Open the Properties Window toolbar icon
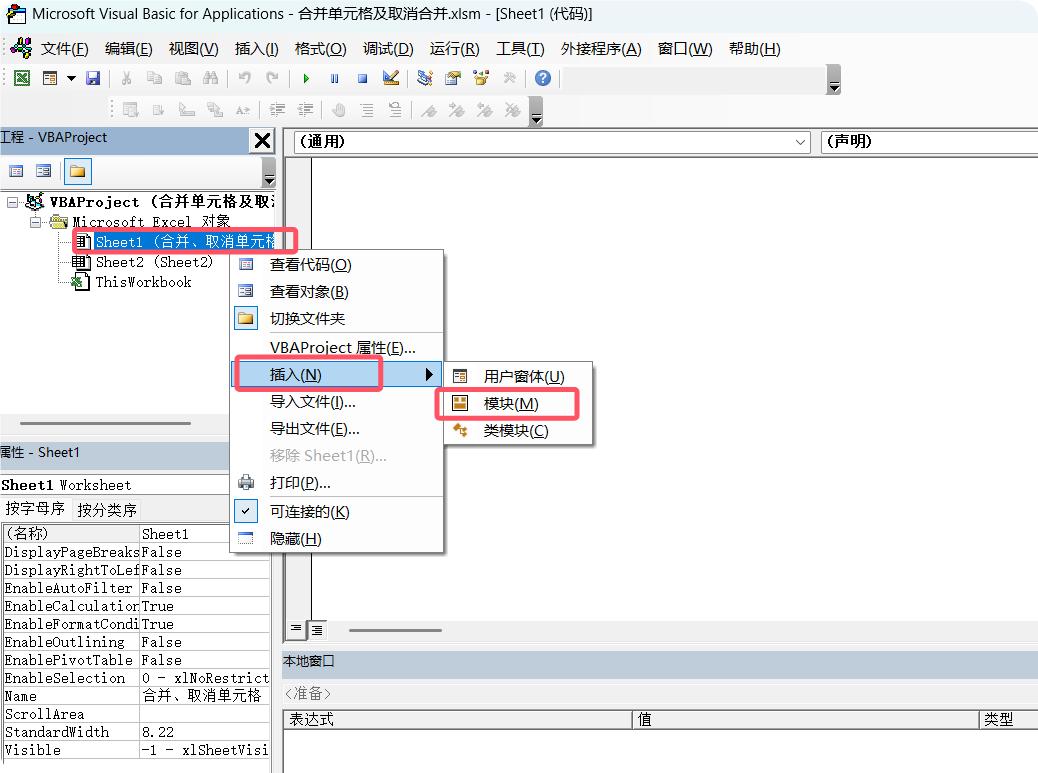This screenshot has width=1038, height=773. (453, 78)
